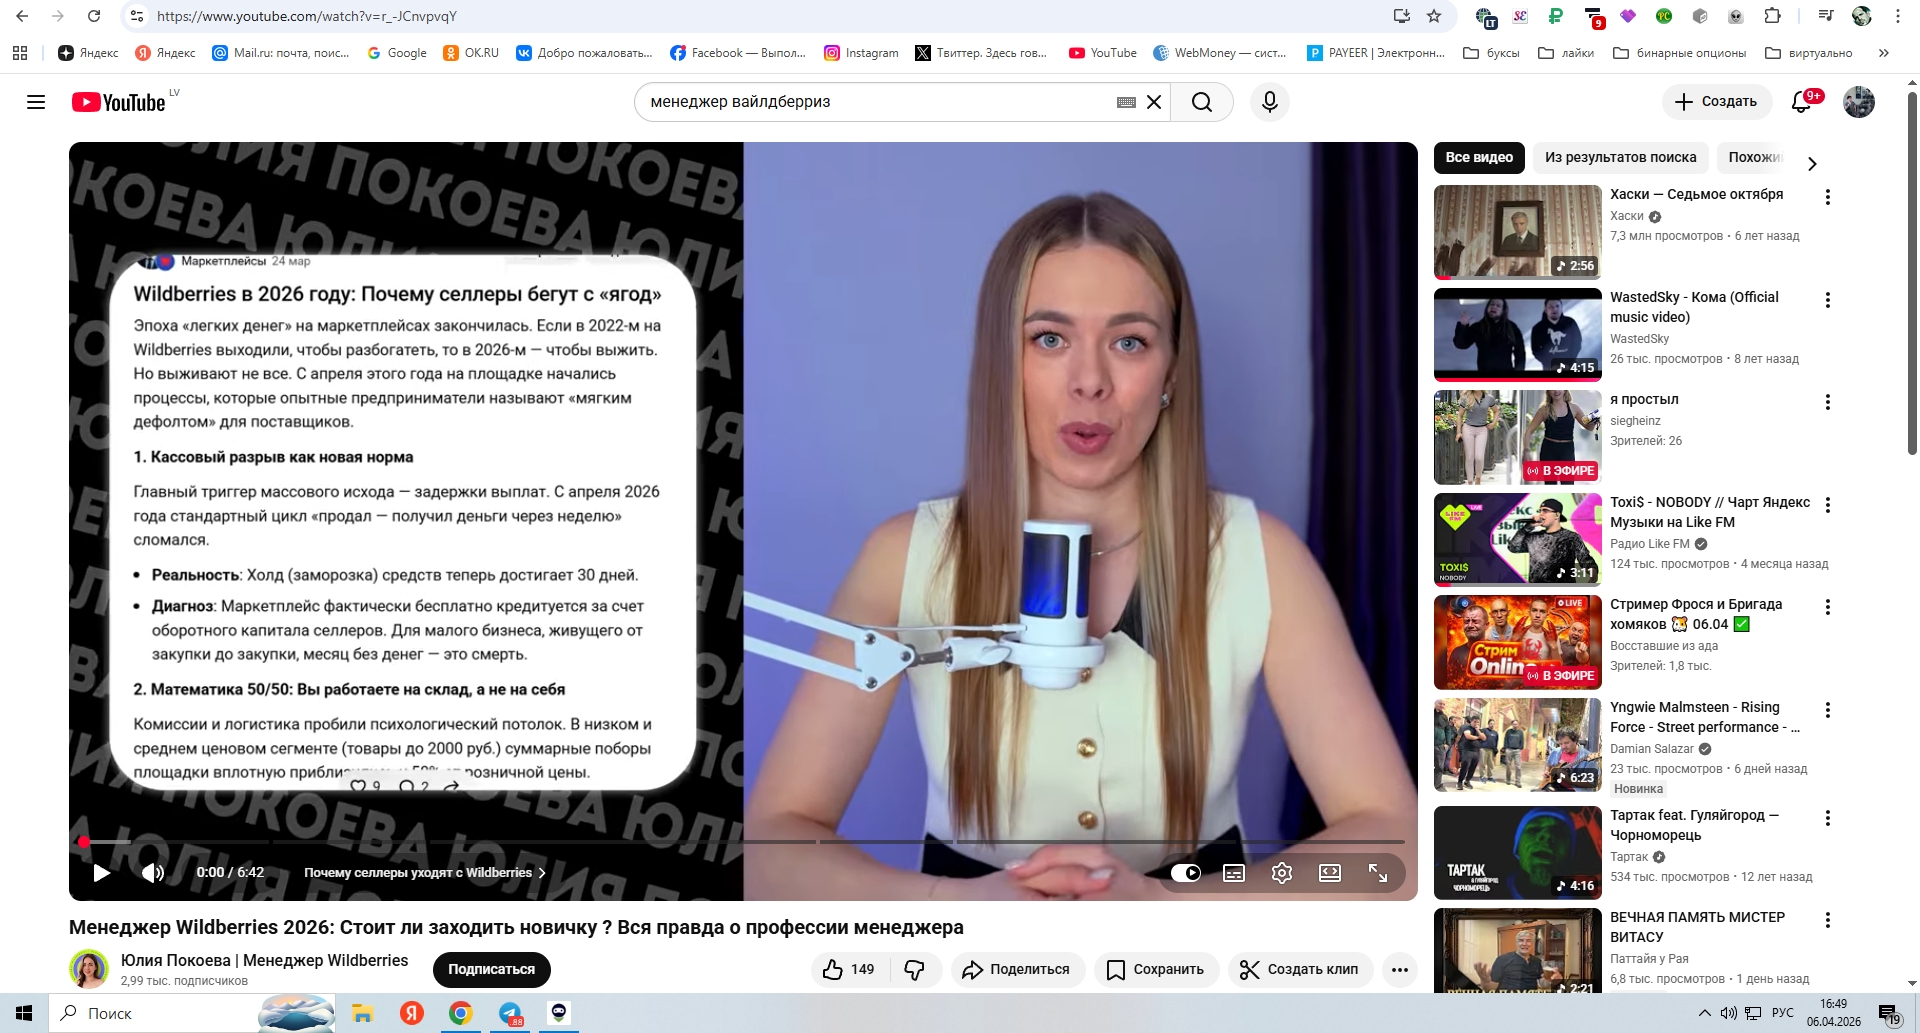
Task: Open more actions three-dot menu below video
Action: pos(1399,969)
